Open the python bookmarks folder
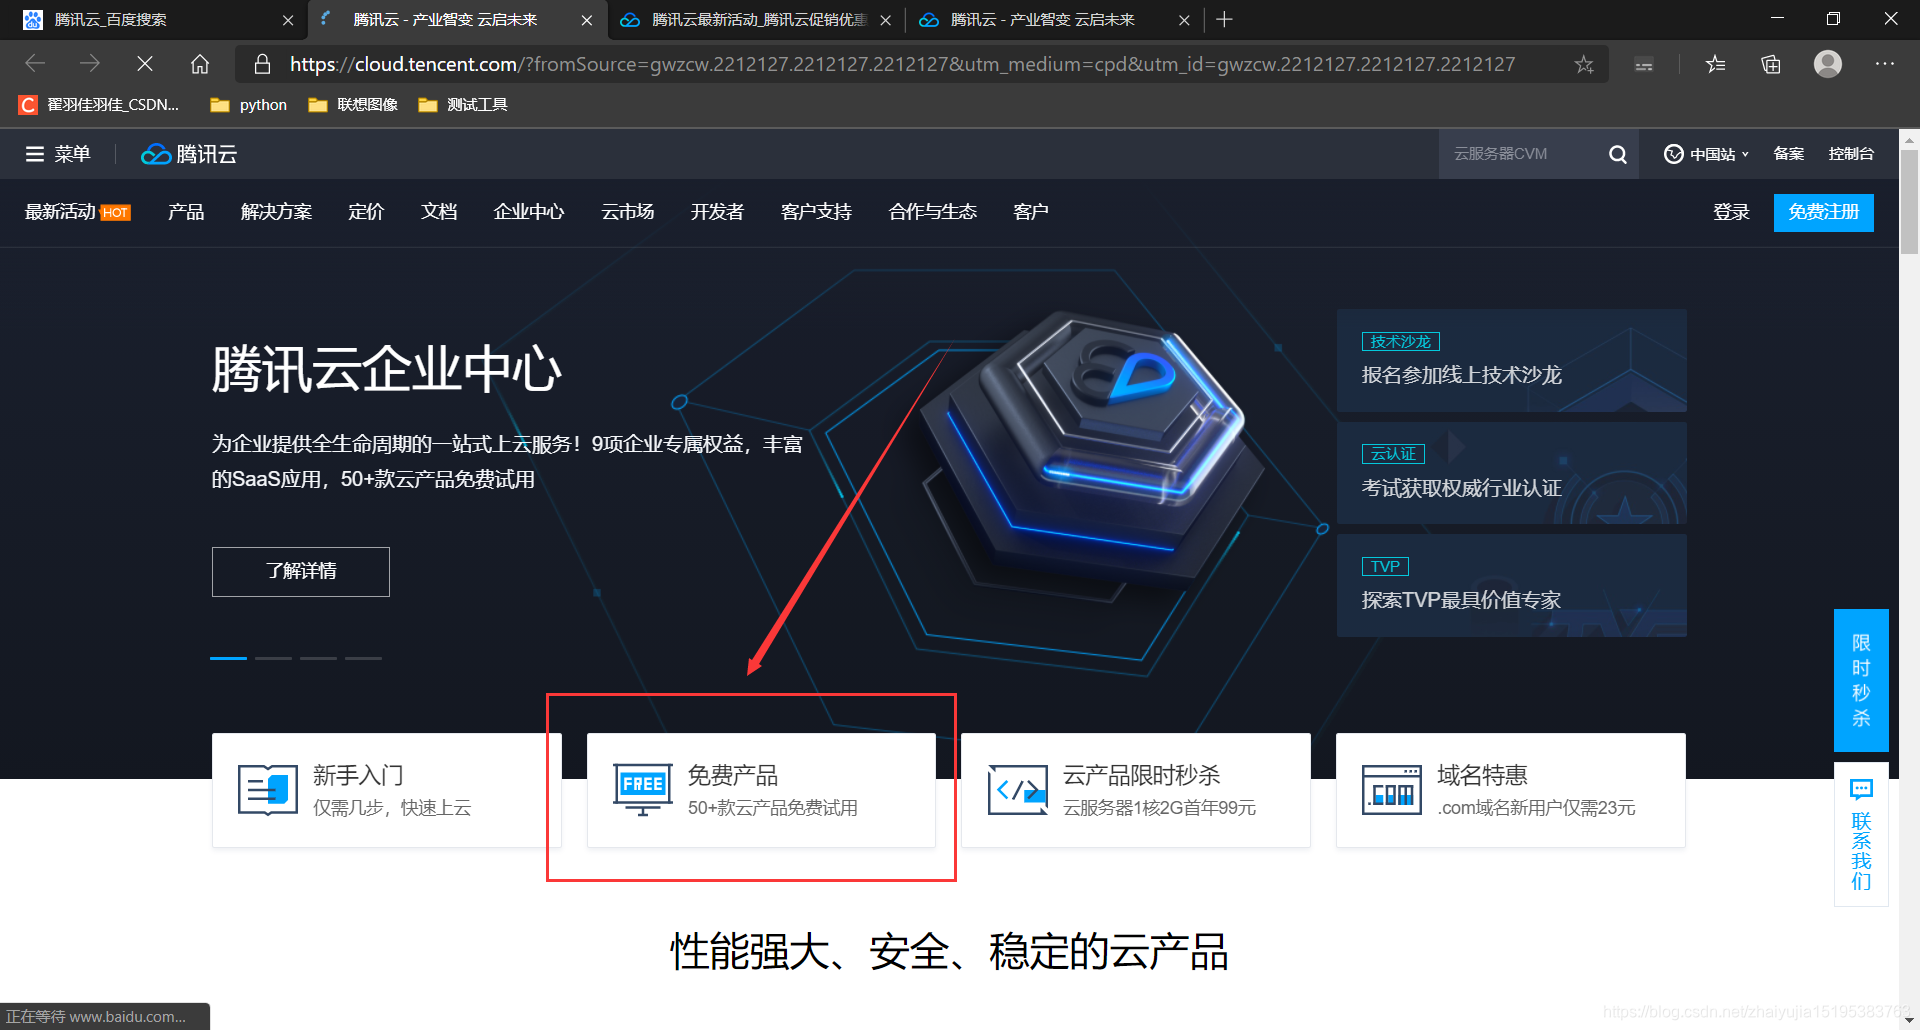This screenshot has height=1030, width=1920. pyautogui.click(x=249, y=105)
